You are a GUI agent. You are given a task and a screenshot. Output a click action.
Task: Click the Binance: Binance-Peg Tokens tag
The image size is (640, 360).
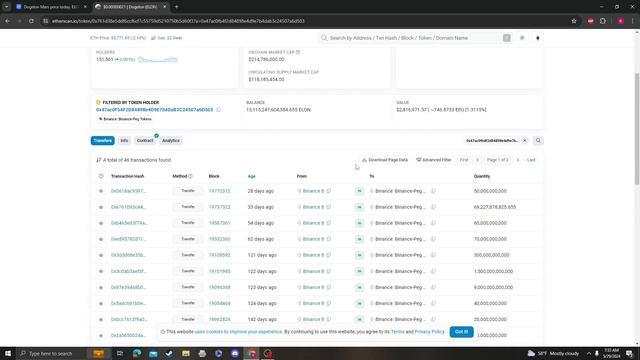click(x=125, y=119)
